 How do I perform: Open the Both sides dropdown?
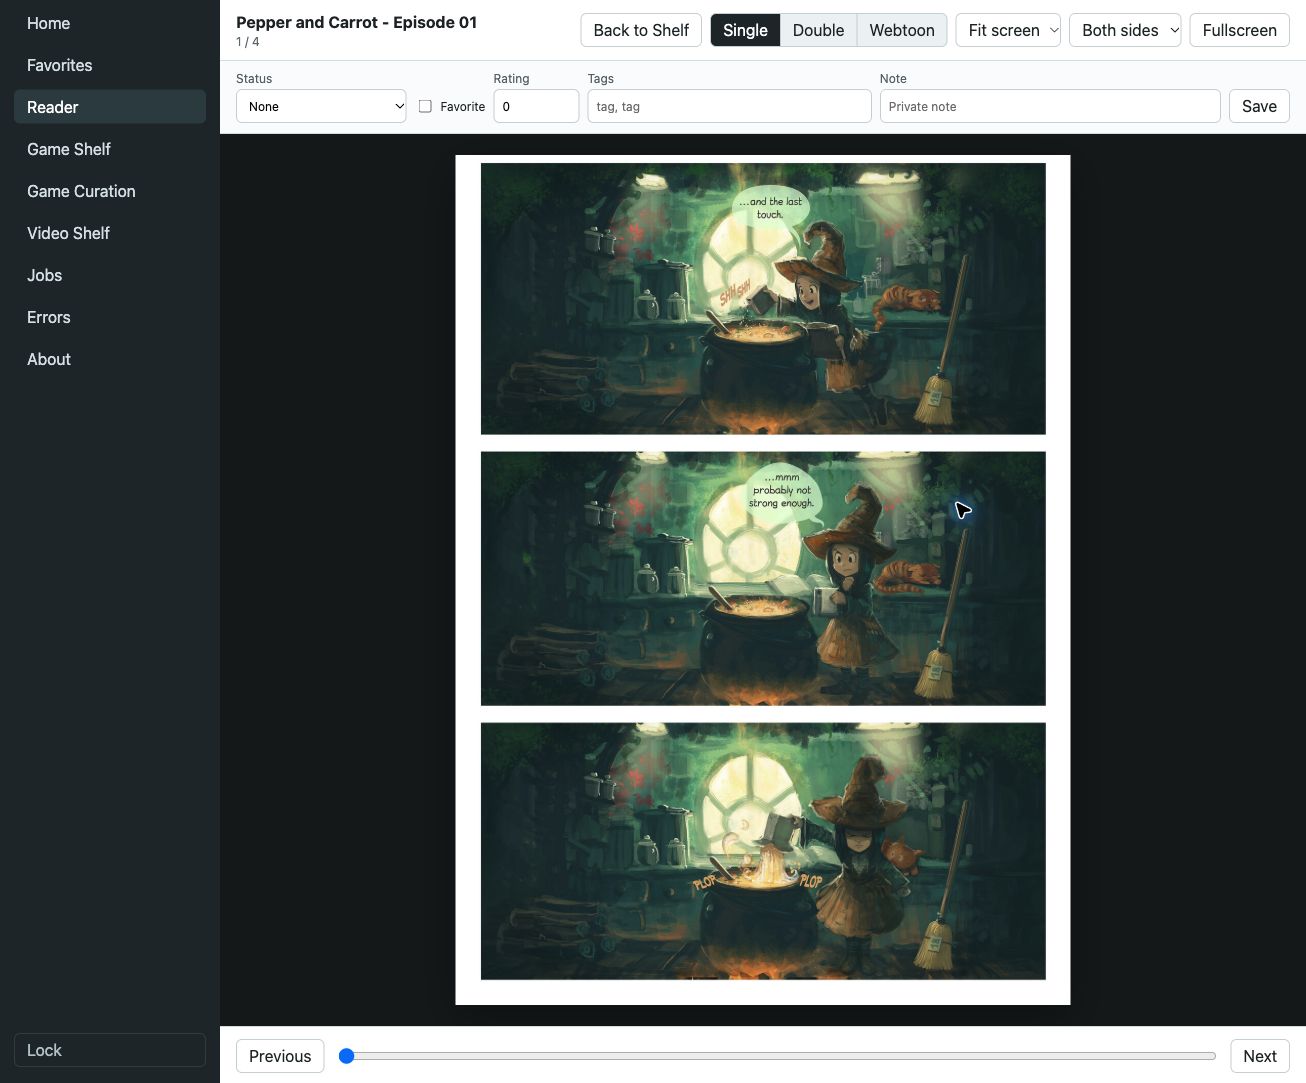(1125, 30)
